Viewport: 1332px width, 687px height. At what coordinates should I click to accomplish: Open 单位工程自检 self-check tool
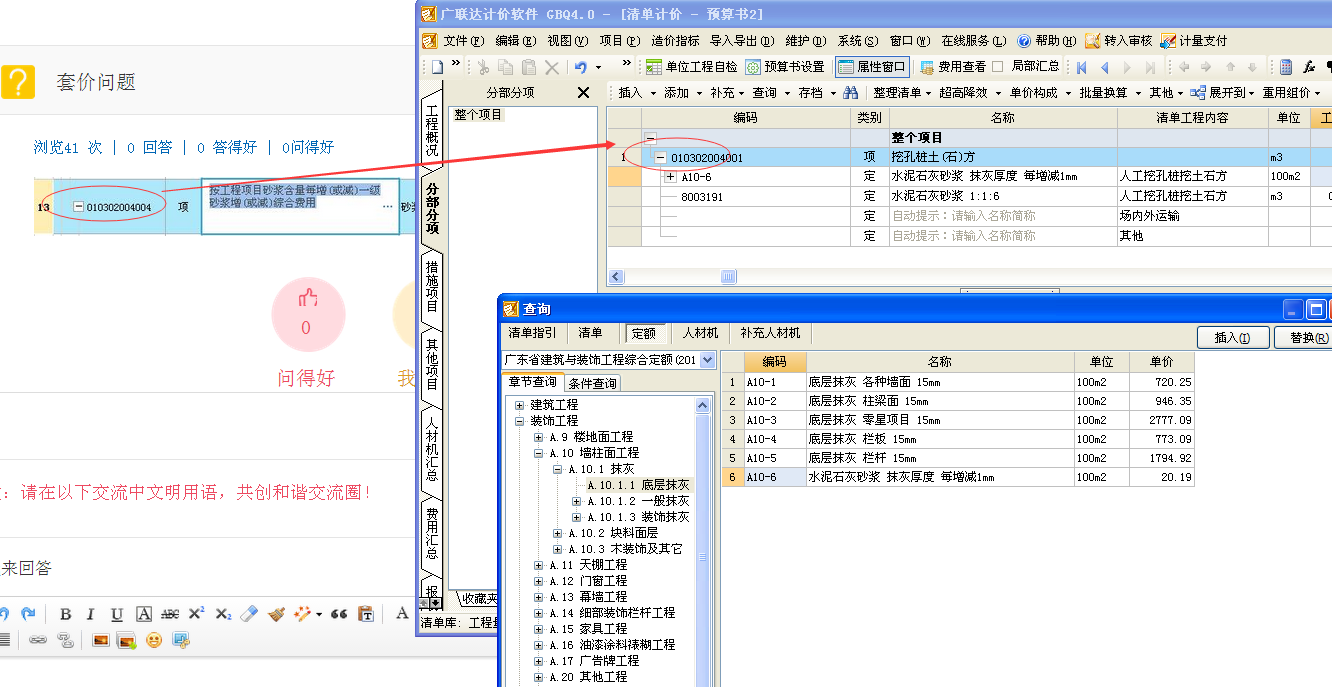click(x=691, y=67)
